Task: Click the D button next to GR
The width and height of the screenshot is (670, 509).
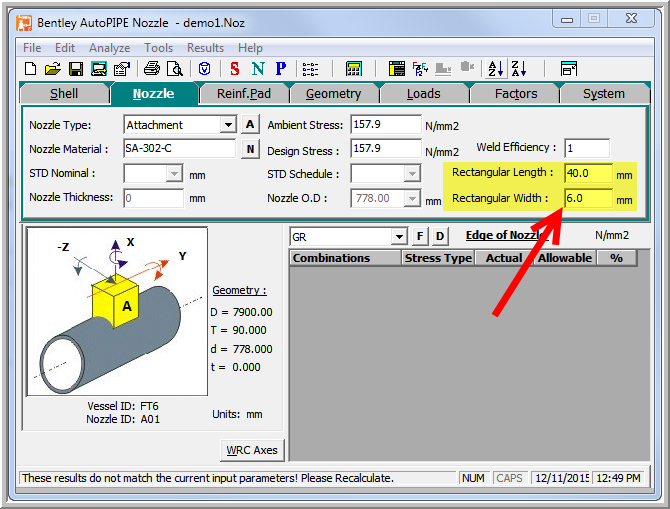Action: (440, 236)
